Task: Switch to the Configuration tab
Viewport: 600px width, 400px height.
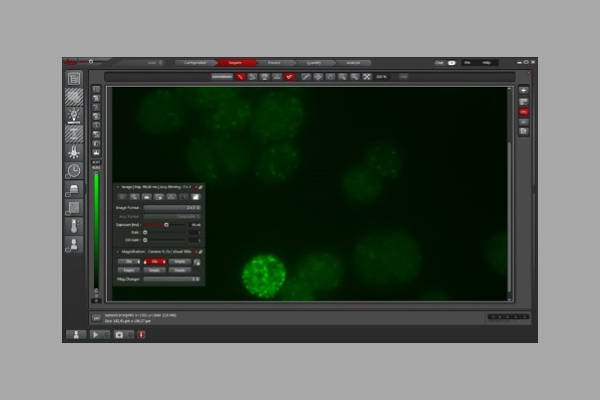Action: tap(195, 62)
